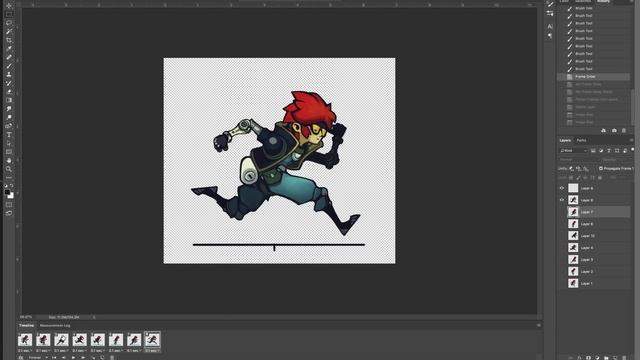Image resolution: width=640 pixels, height=360 pixels.
Task: Open frame 1 delay time dropdown
Action: [25, 350]
